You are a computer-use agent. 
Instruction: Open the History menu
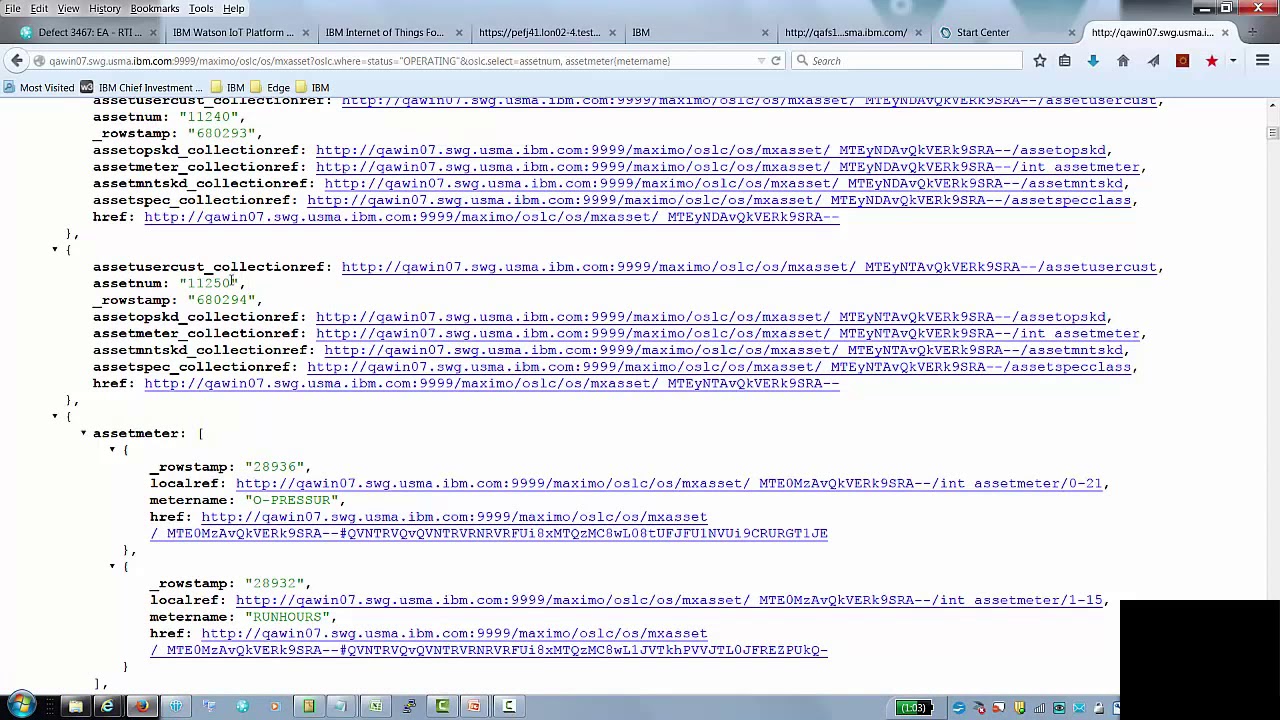pyautogui.click(x=104, y=8)
